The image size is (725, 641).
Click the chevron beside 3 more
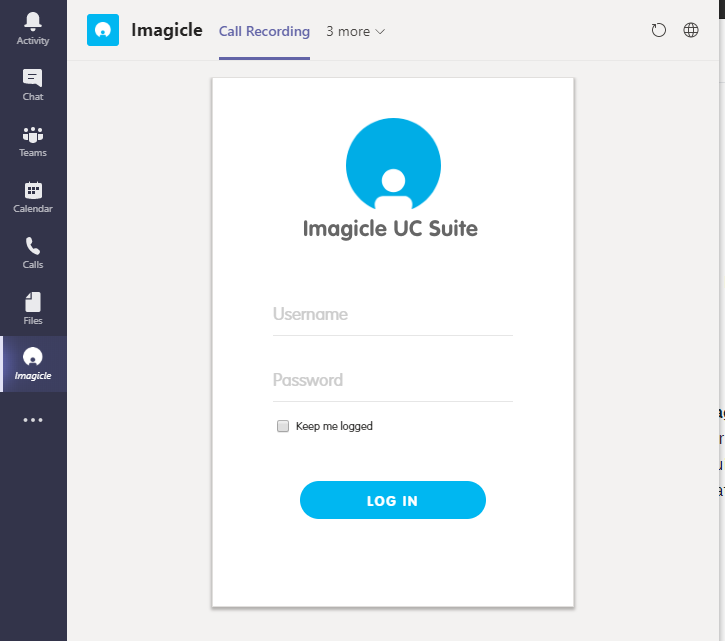(x=380, y=32)
